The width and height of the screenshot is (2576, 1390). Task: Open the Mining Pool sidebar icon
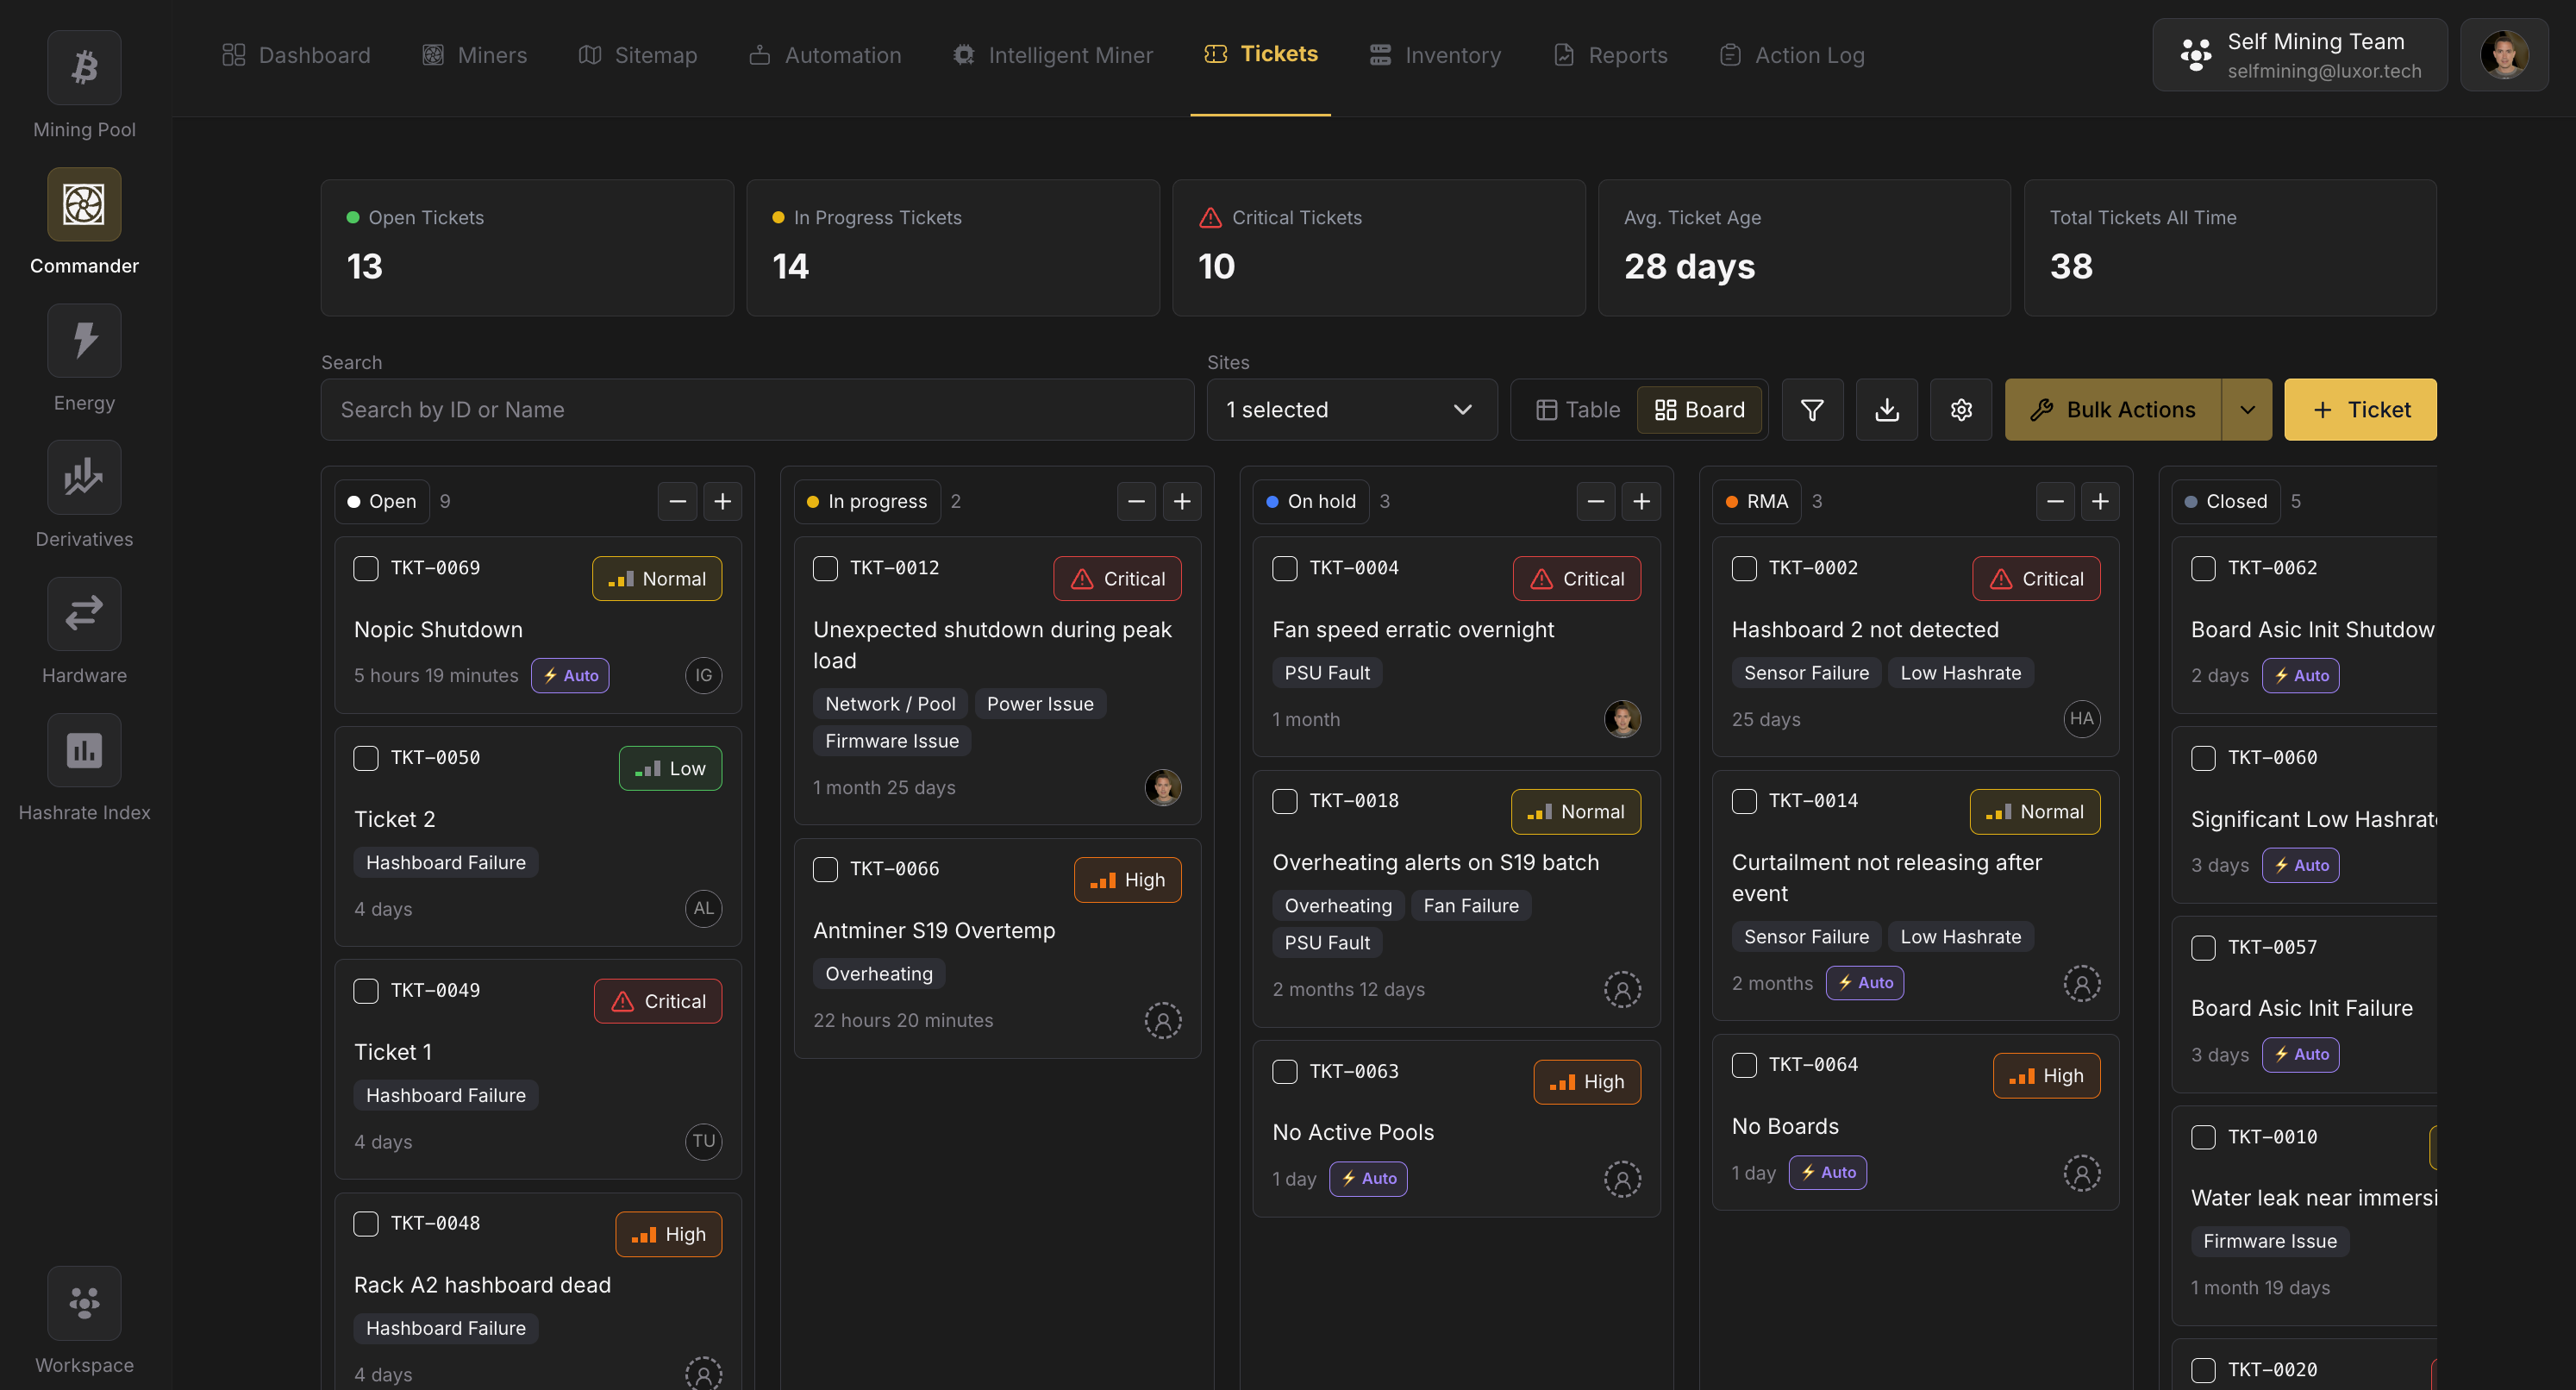tap(84, 68)
